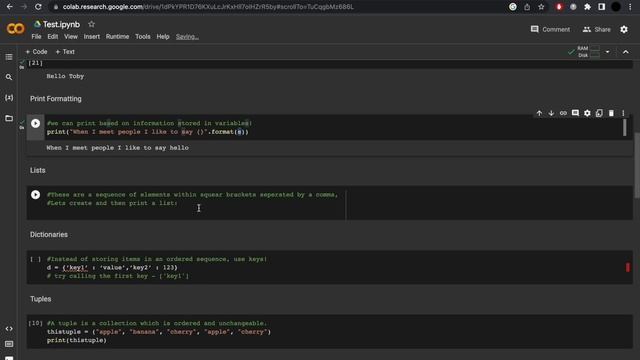640x360 pixels.
Task: Copy link to the selected cell
Action: coord(563,113)
